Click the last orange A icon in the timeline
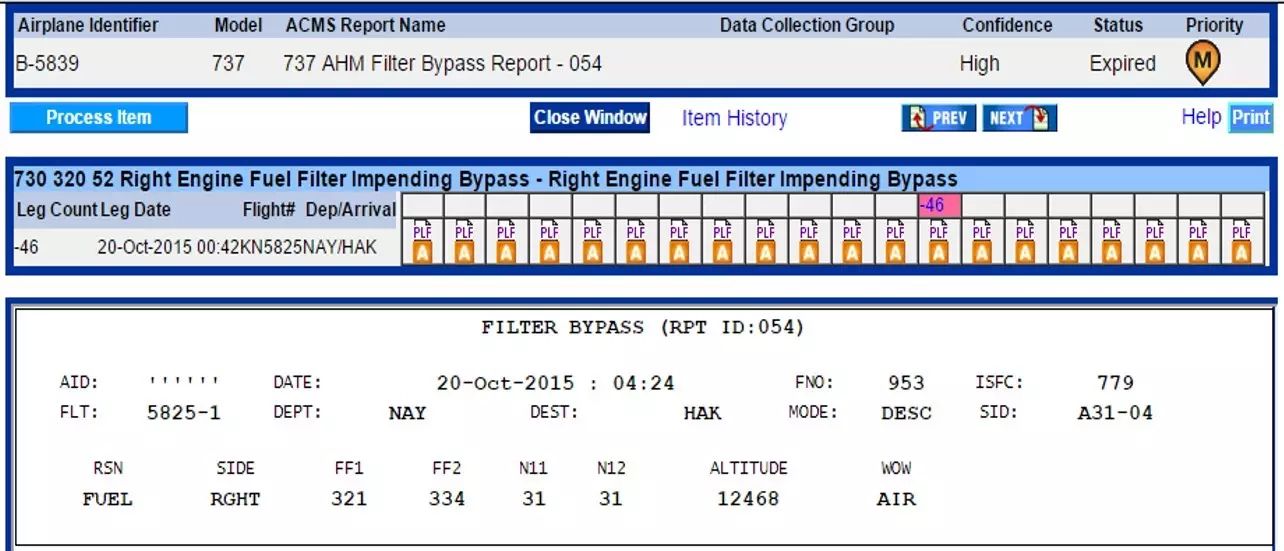Viewport: 1284px width, 551px height. click(x=1241, y=253)
